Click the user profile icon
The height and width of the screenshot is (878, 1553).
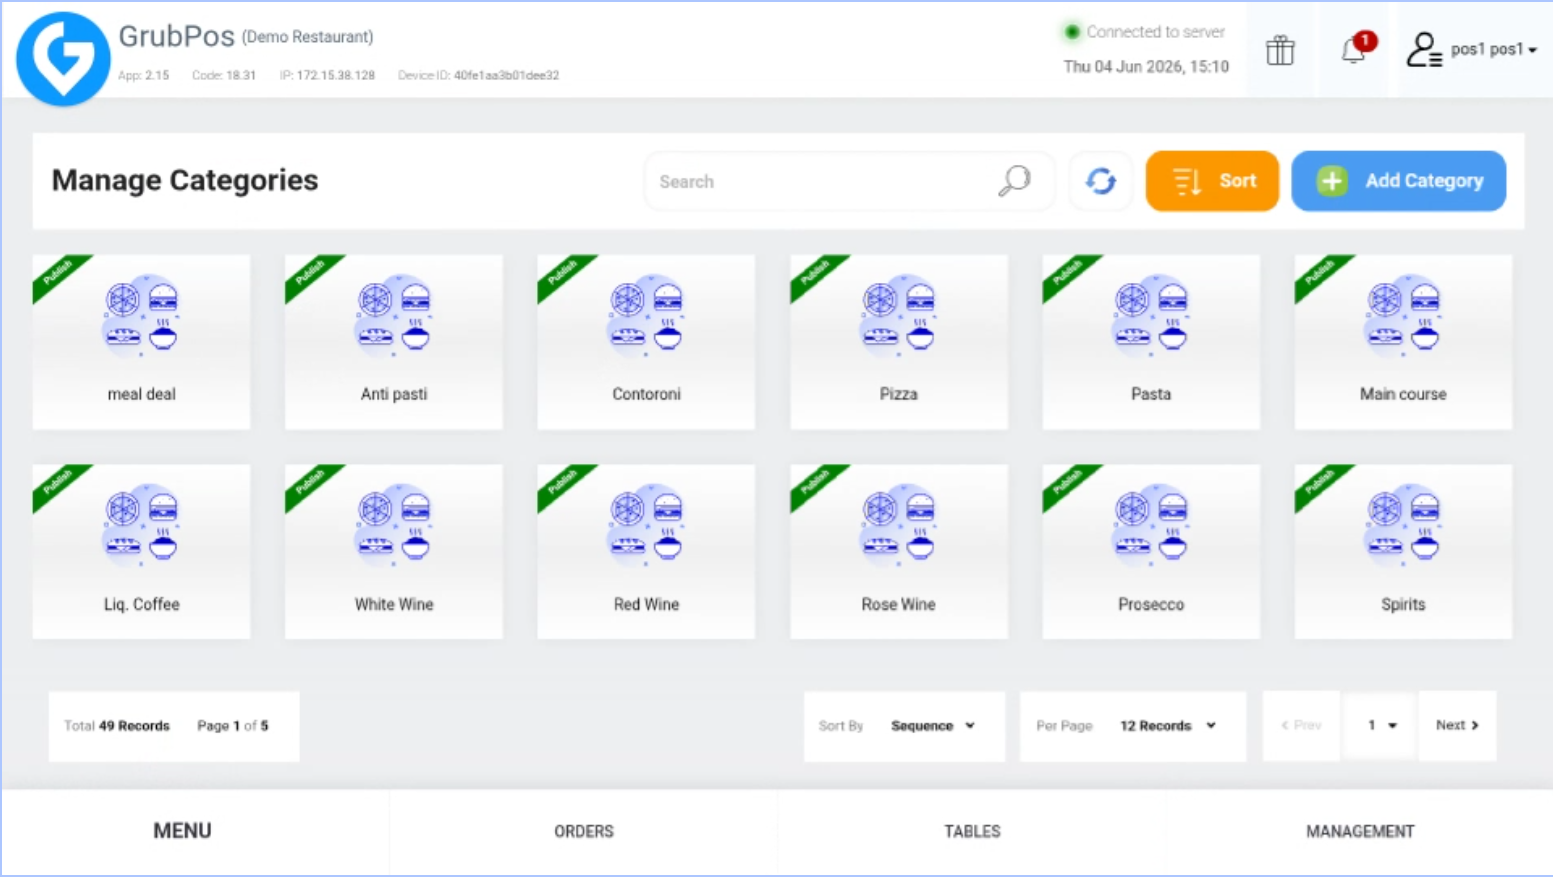click(x=1423, y=49)
